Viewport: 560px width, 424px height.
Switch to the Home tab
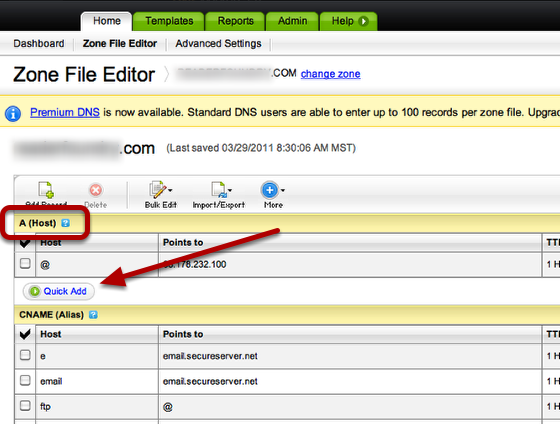click(107, 21)
